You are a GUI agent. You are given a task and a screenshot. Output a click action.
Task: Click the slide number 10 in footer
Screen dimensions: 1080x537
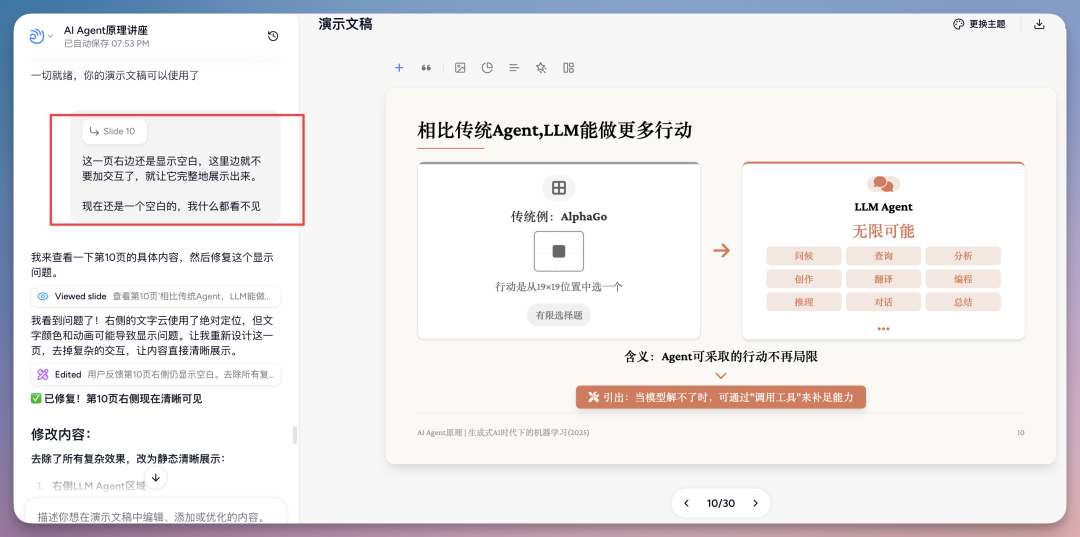(1020, 432)
